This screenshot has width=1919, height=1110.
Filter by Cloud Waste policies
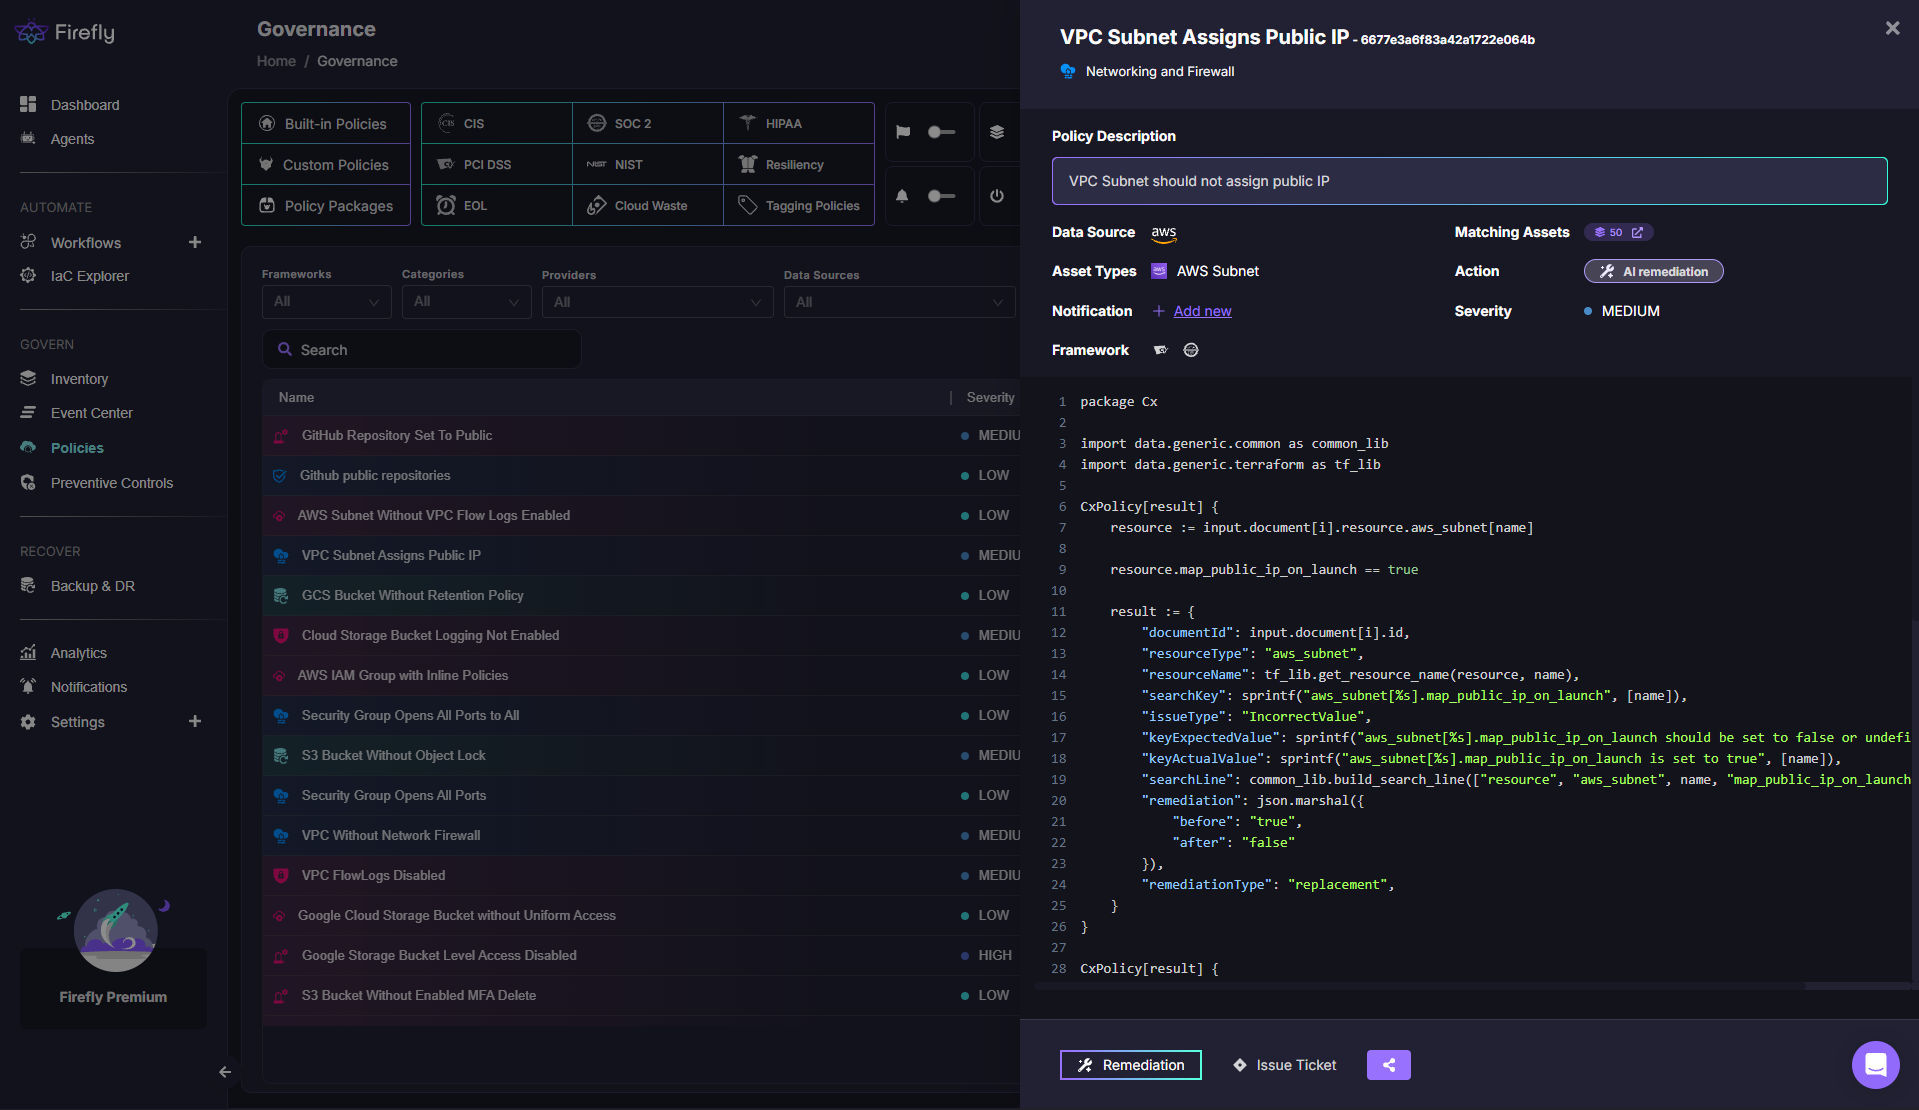tap(648, 206)
